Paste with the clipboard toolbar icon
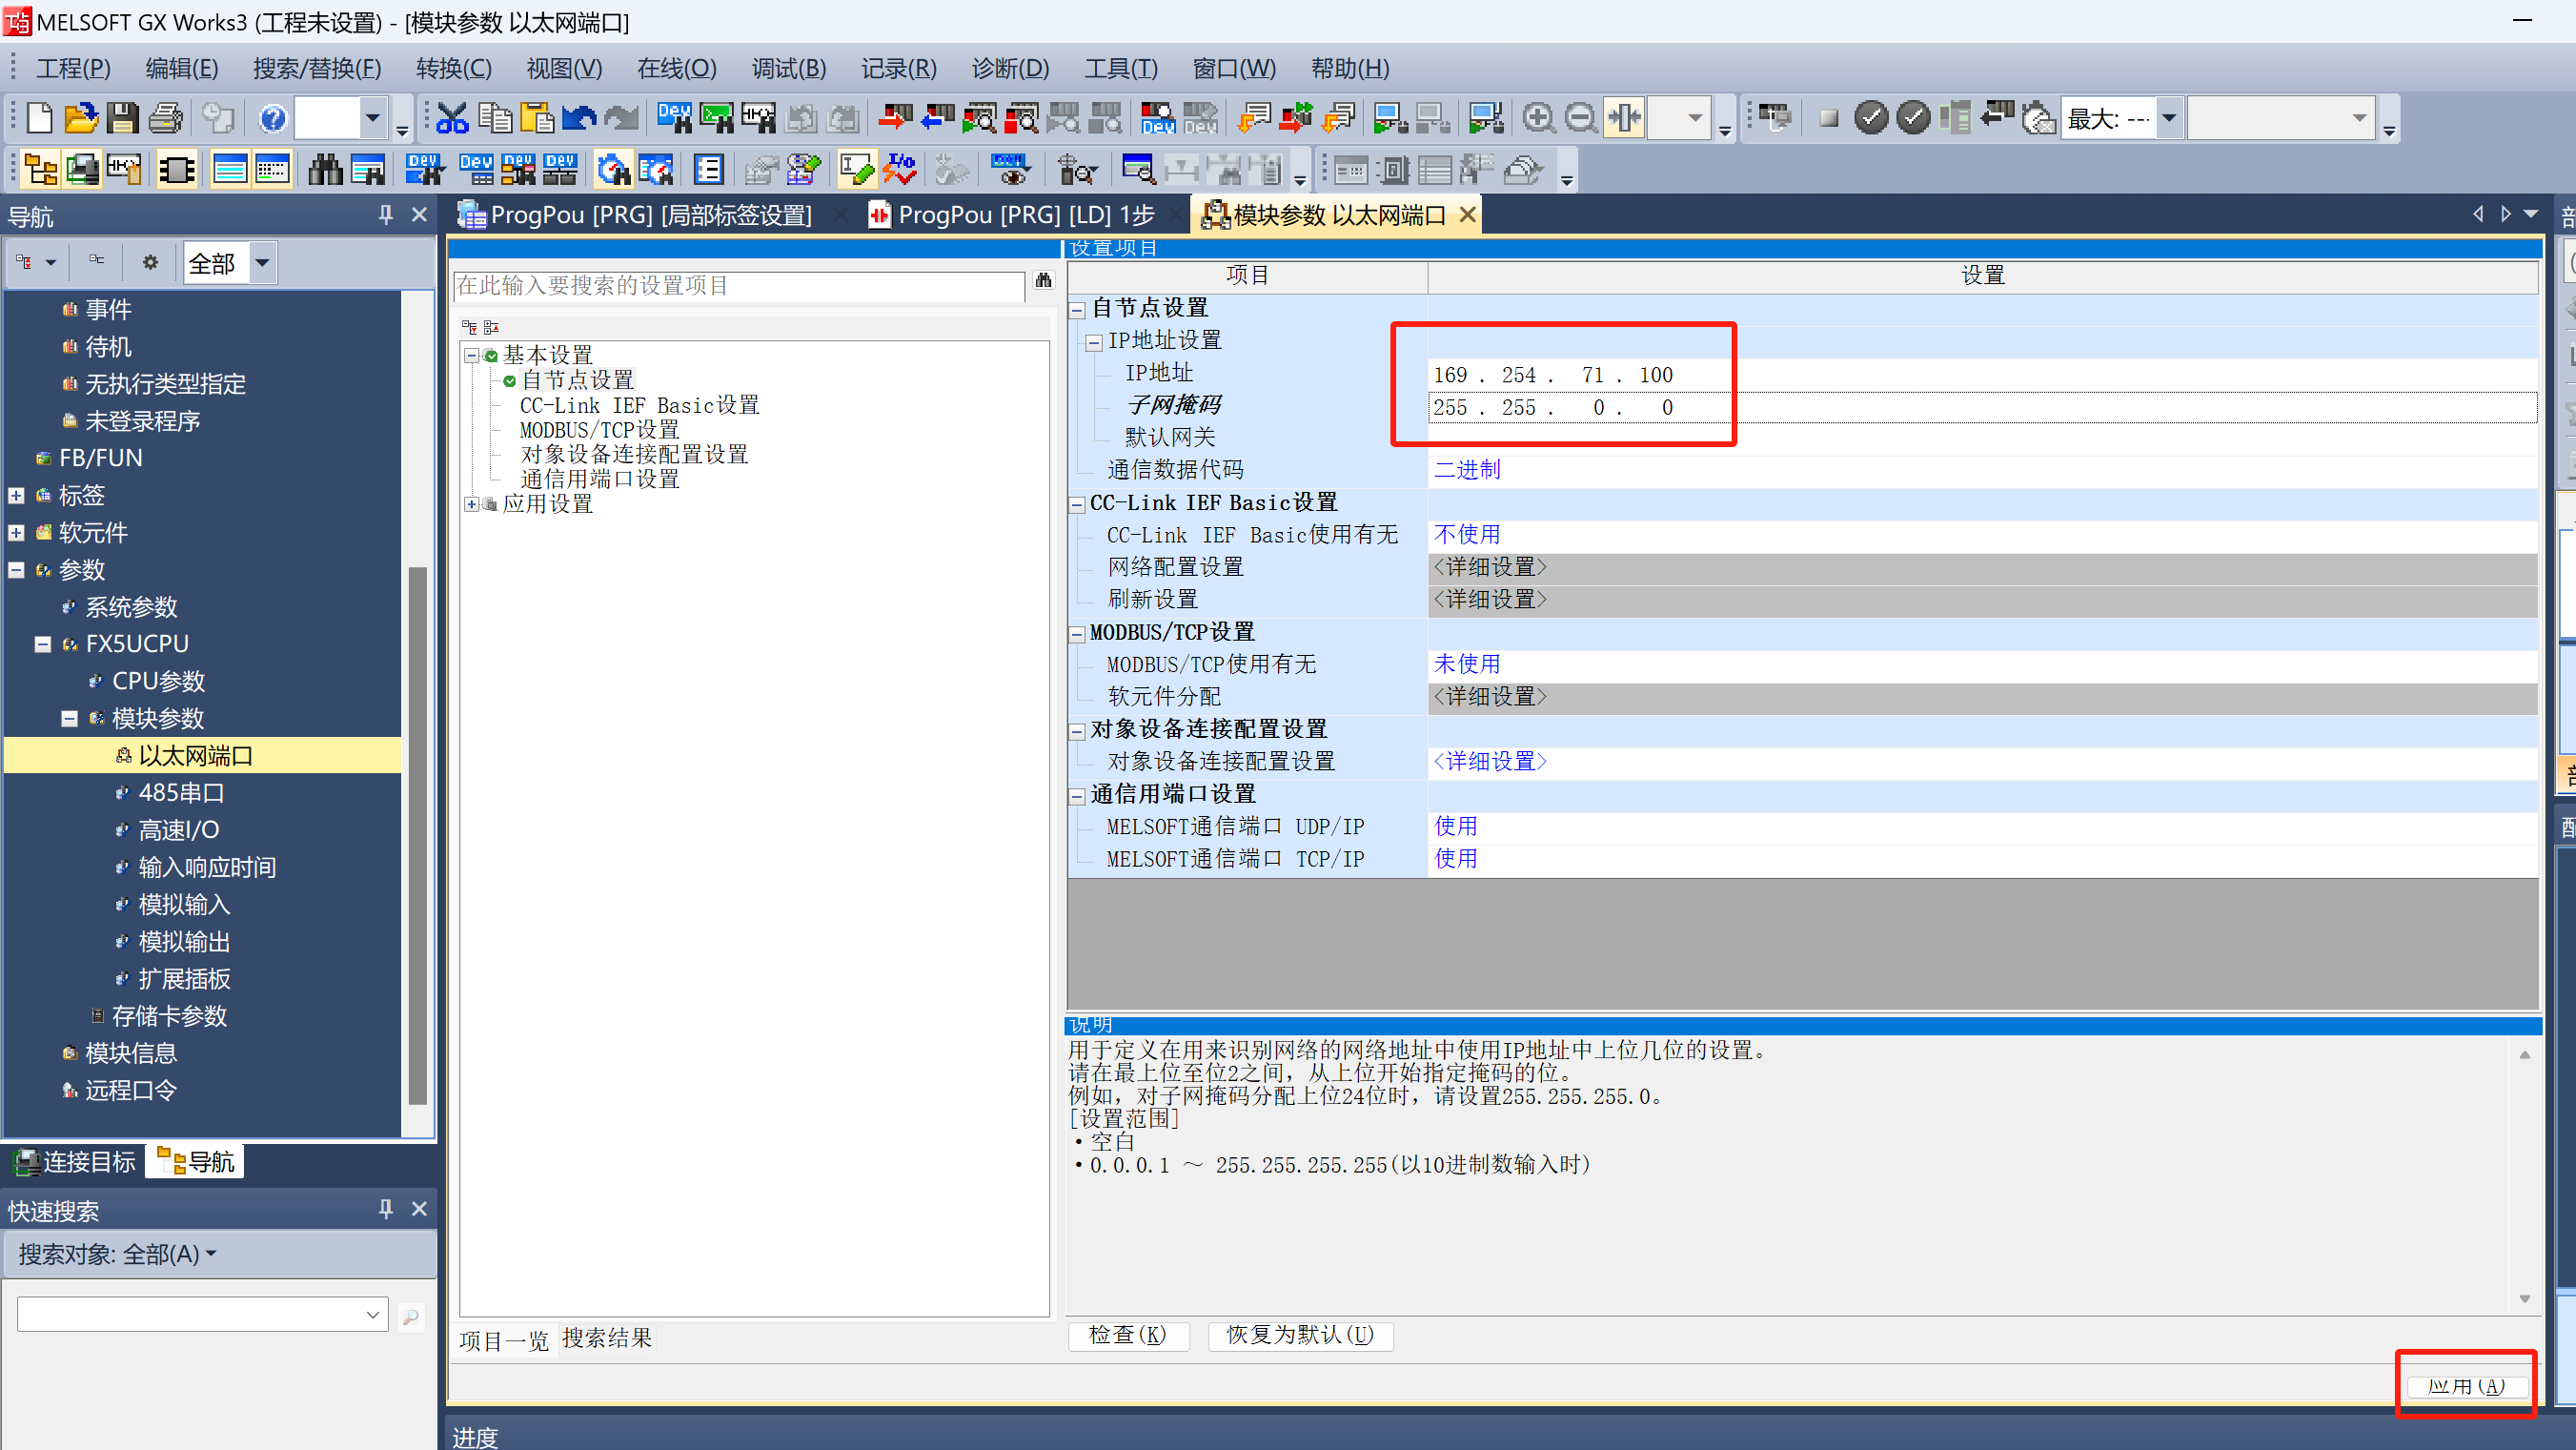 [x=537, y=119]
